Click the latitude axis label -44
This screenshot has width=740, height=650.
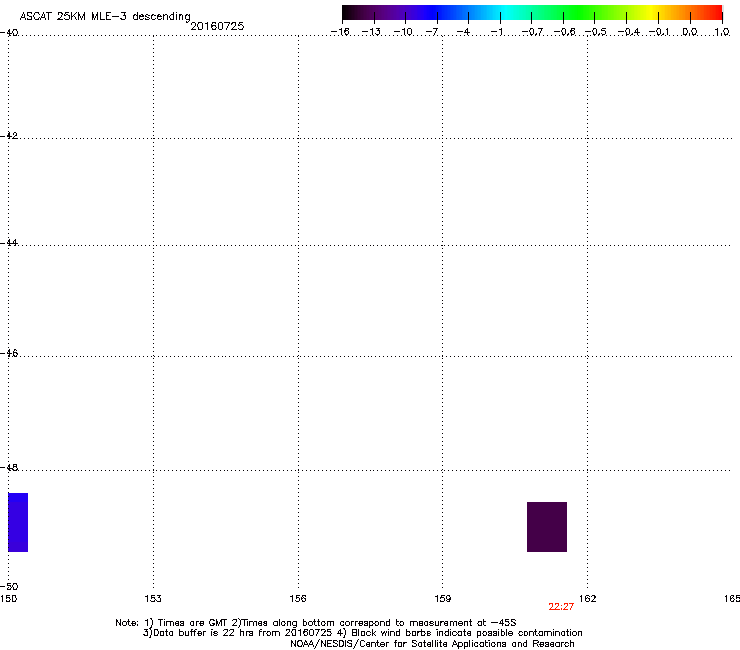tap(9, 243)
